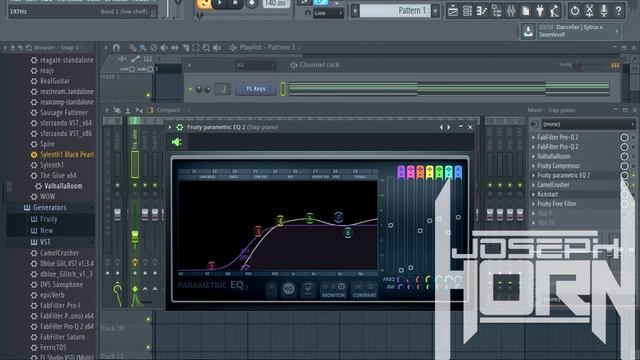Select the VST folder in browser
This screenshot has height=360, width=640.
tap(45, 242)
